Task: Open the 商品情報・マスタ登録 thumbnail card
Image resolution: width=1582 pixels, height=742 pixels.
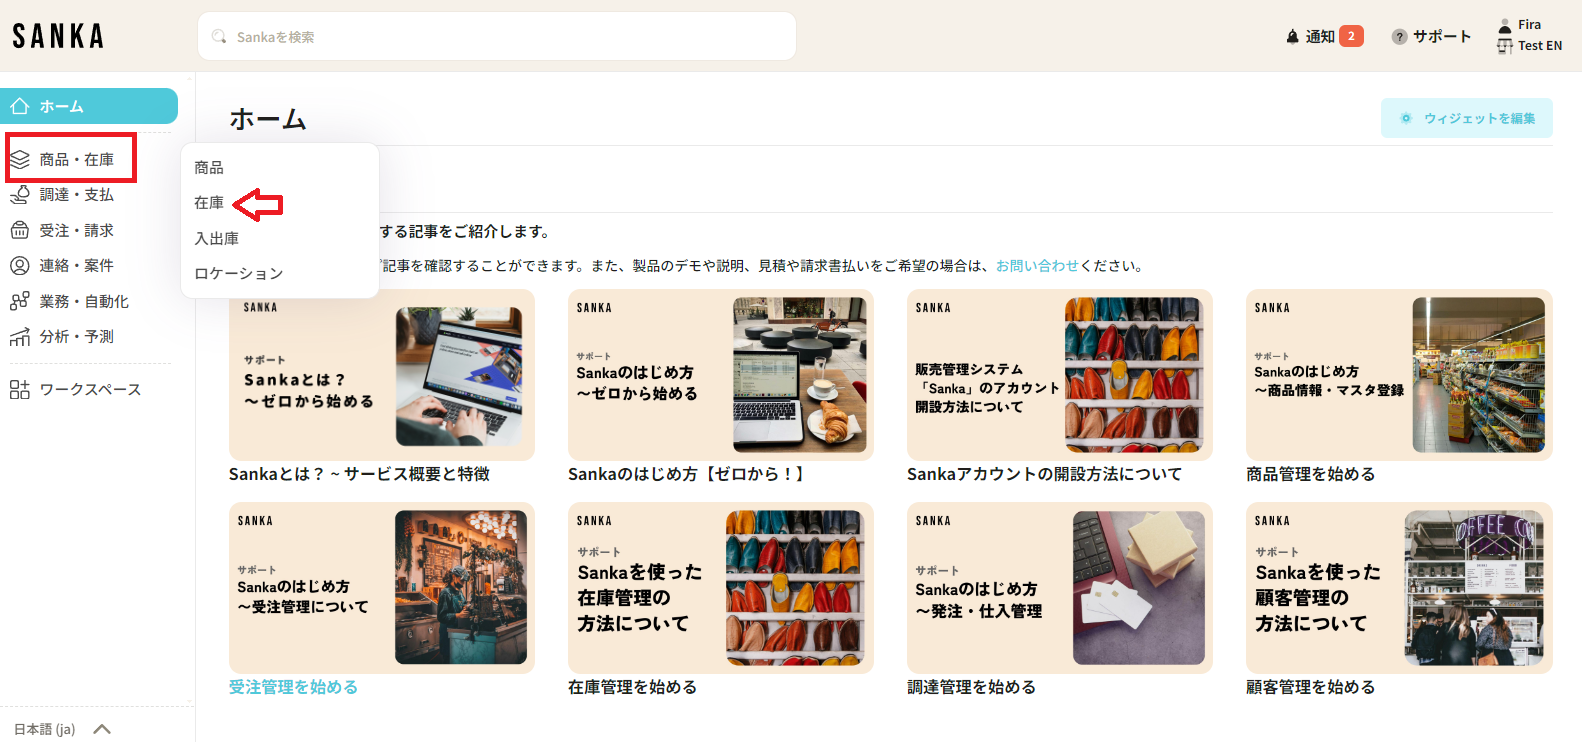Action: tap(1399, 375)
